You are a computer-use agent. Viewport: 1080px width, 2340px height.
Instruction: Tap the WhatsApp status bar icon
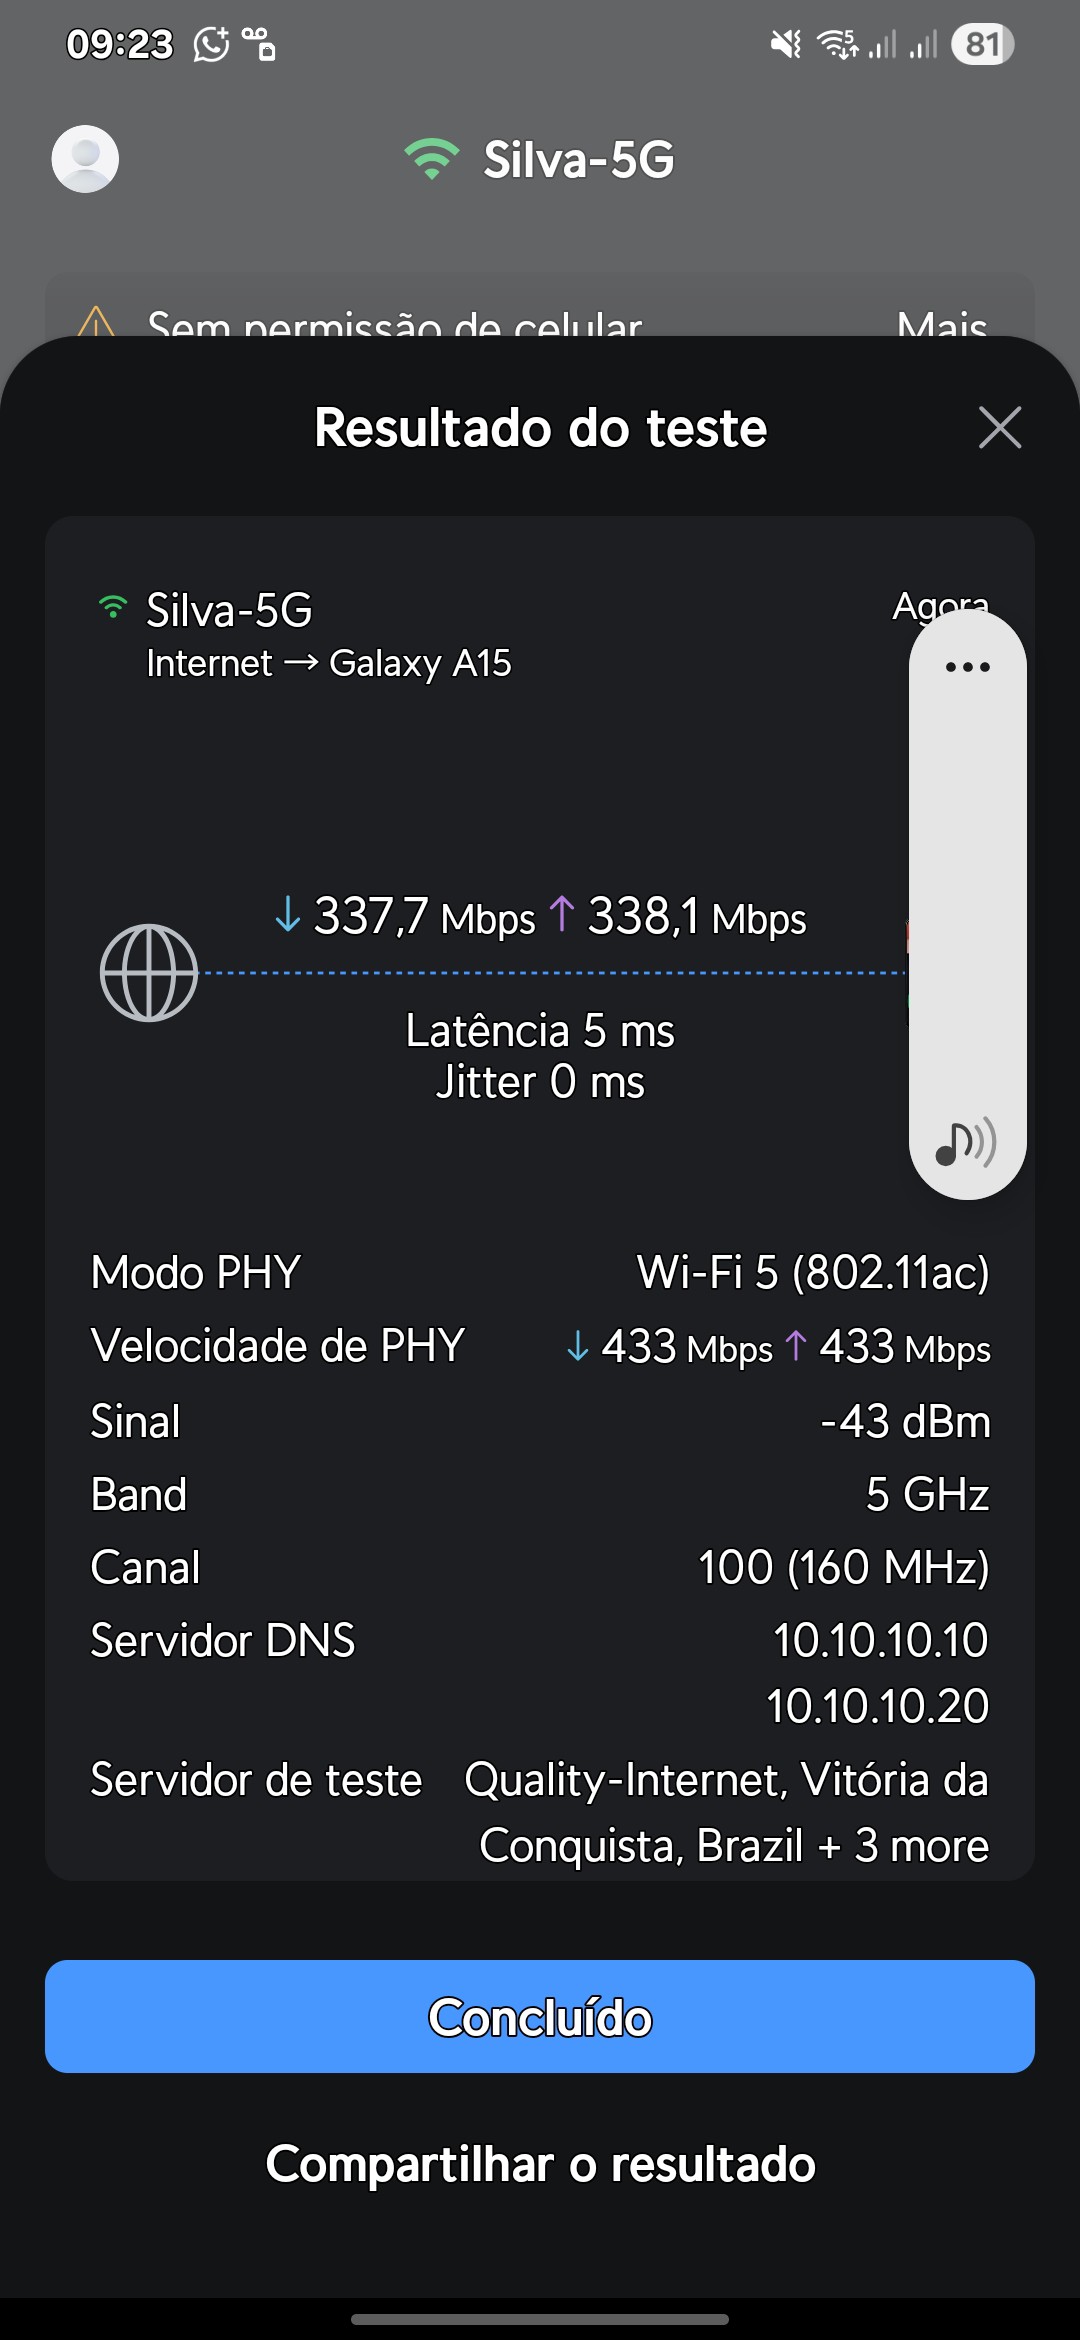coord(211,44)
